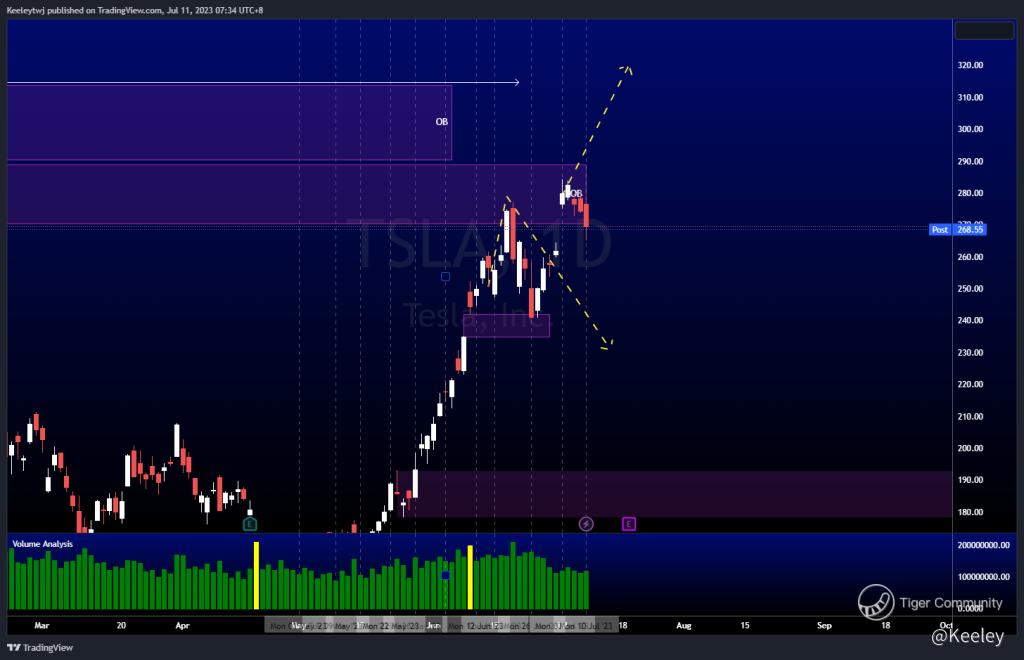Click the 320.00 price axis label
This screenshot has width=1024, height=660.
pos(970,65)
